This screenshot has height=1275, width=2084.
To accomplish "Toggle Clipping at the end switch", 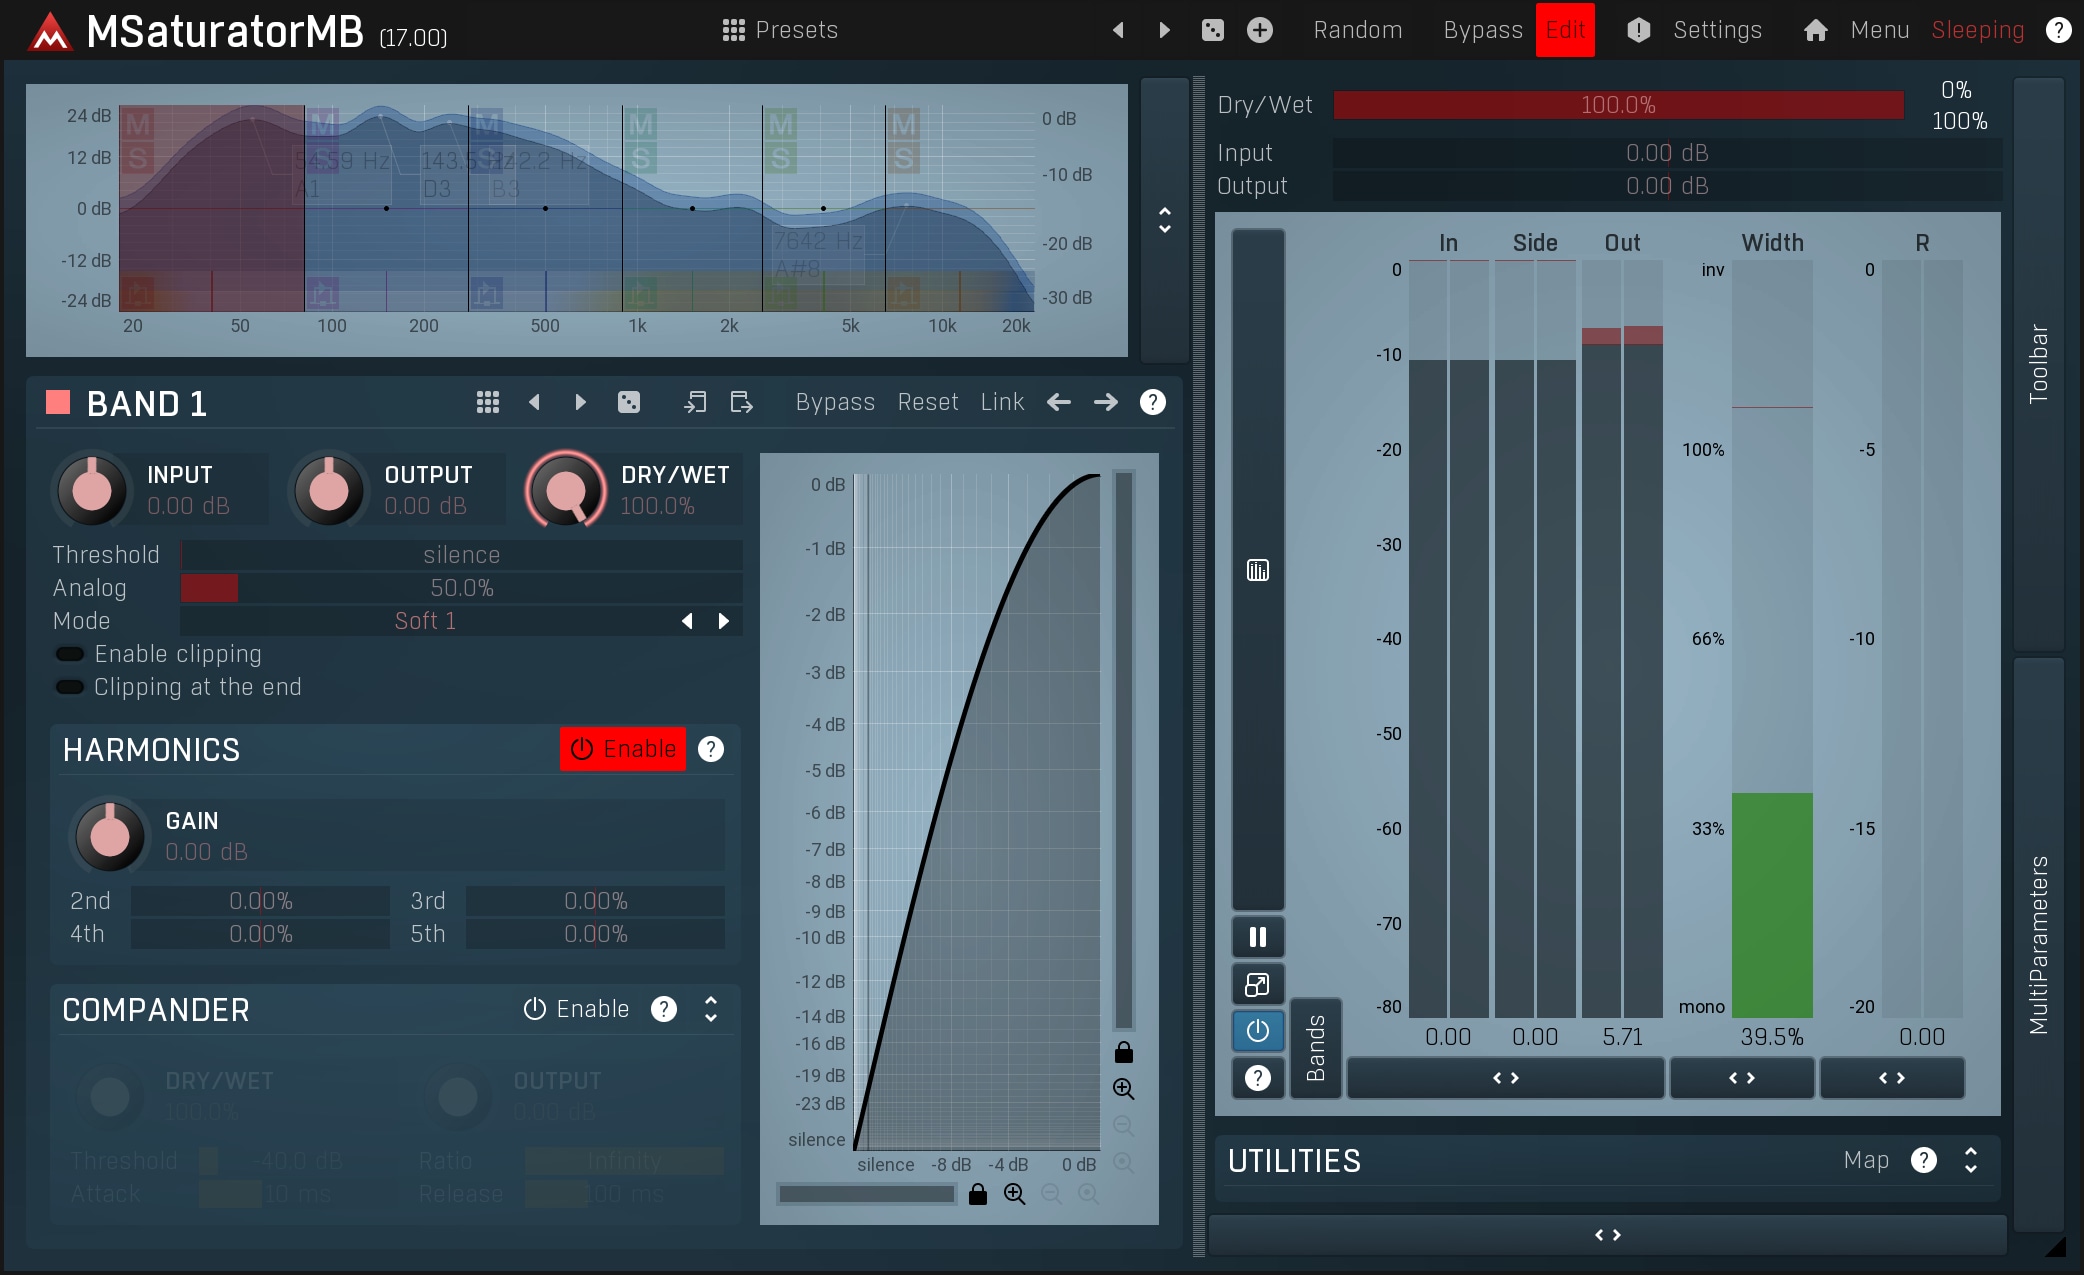I will pyautogui.click(x=70, y=687).
